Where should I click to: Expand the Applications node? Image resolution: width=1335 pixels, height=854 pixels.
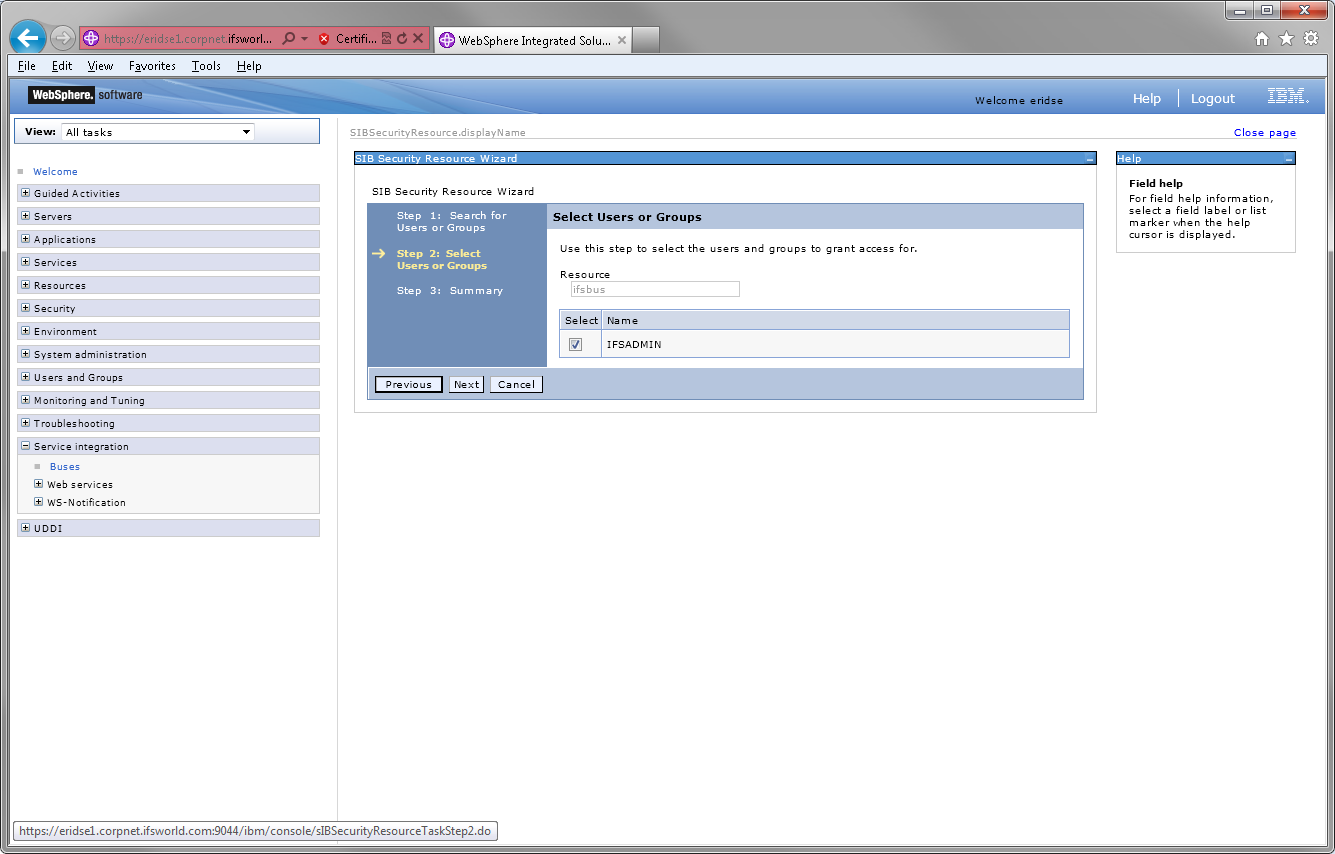point(26,239)
